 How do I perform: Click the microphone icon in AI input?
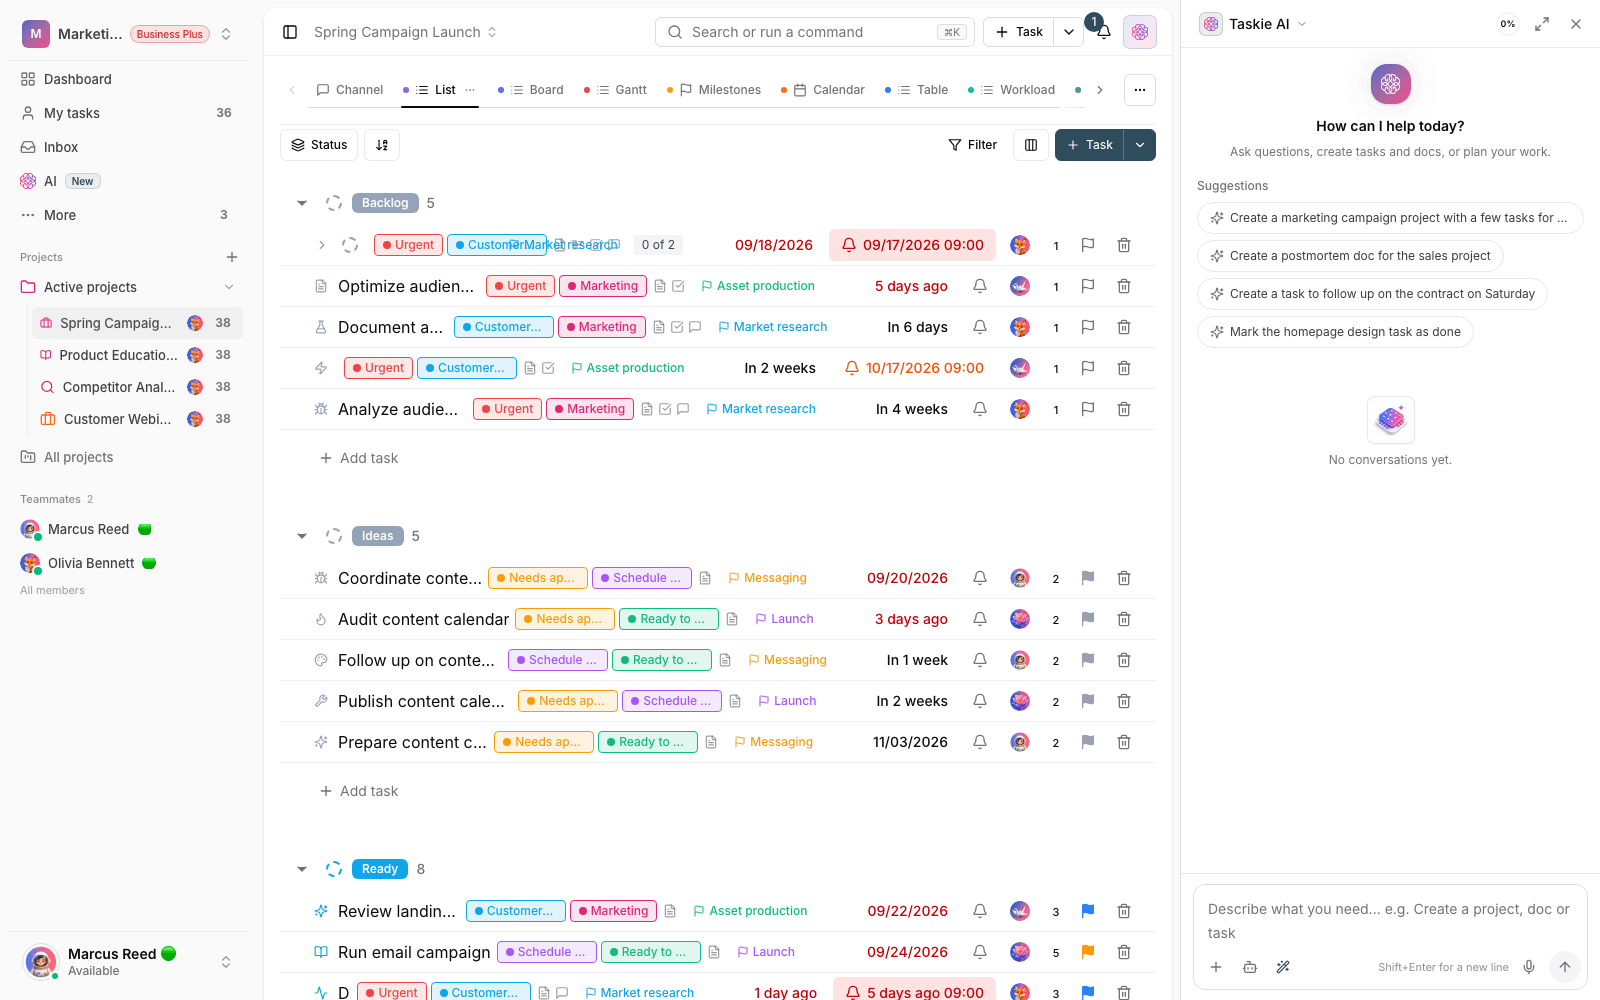(1529, 967)
